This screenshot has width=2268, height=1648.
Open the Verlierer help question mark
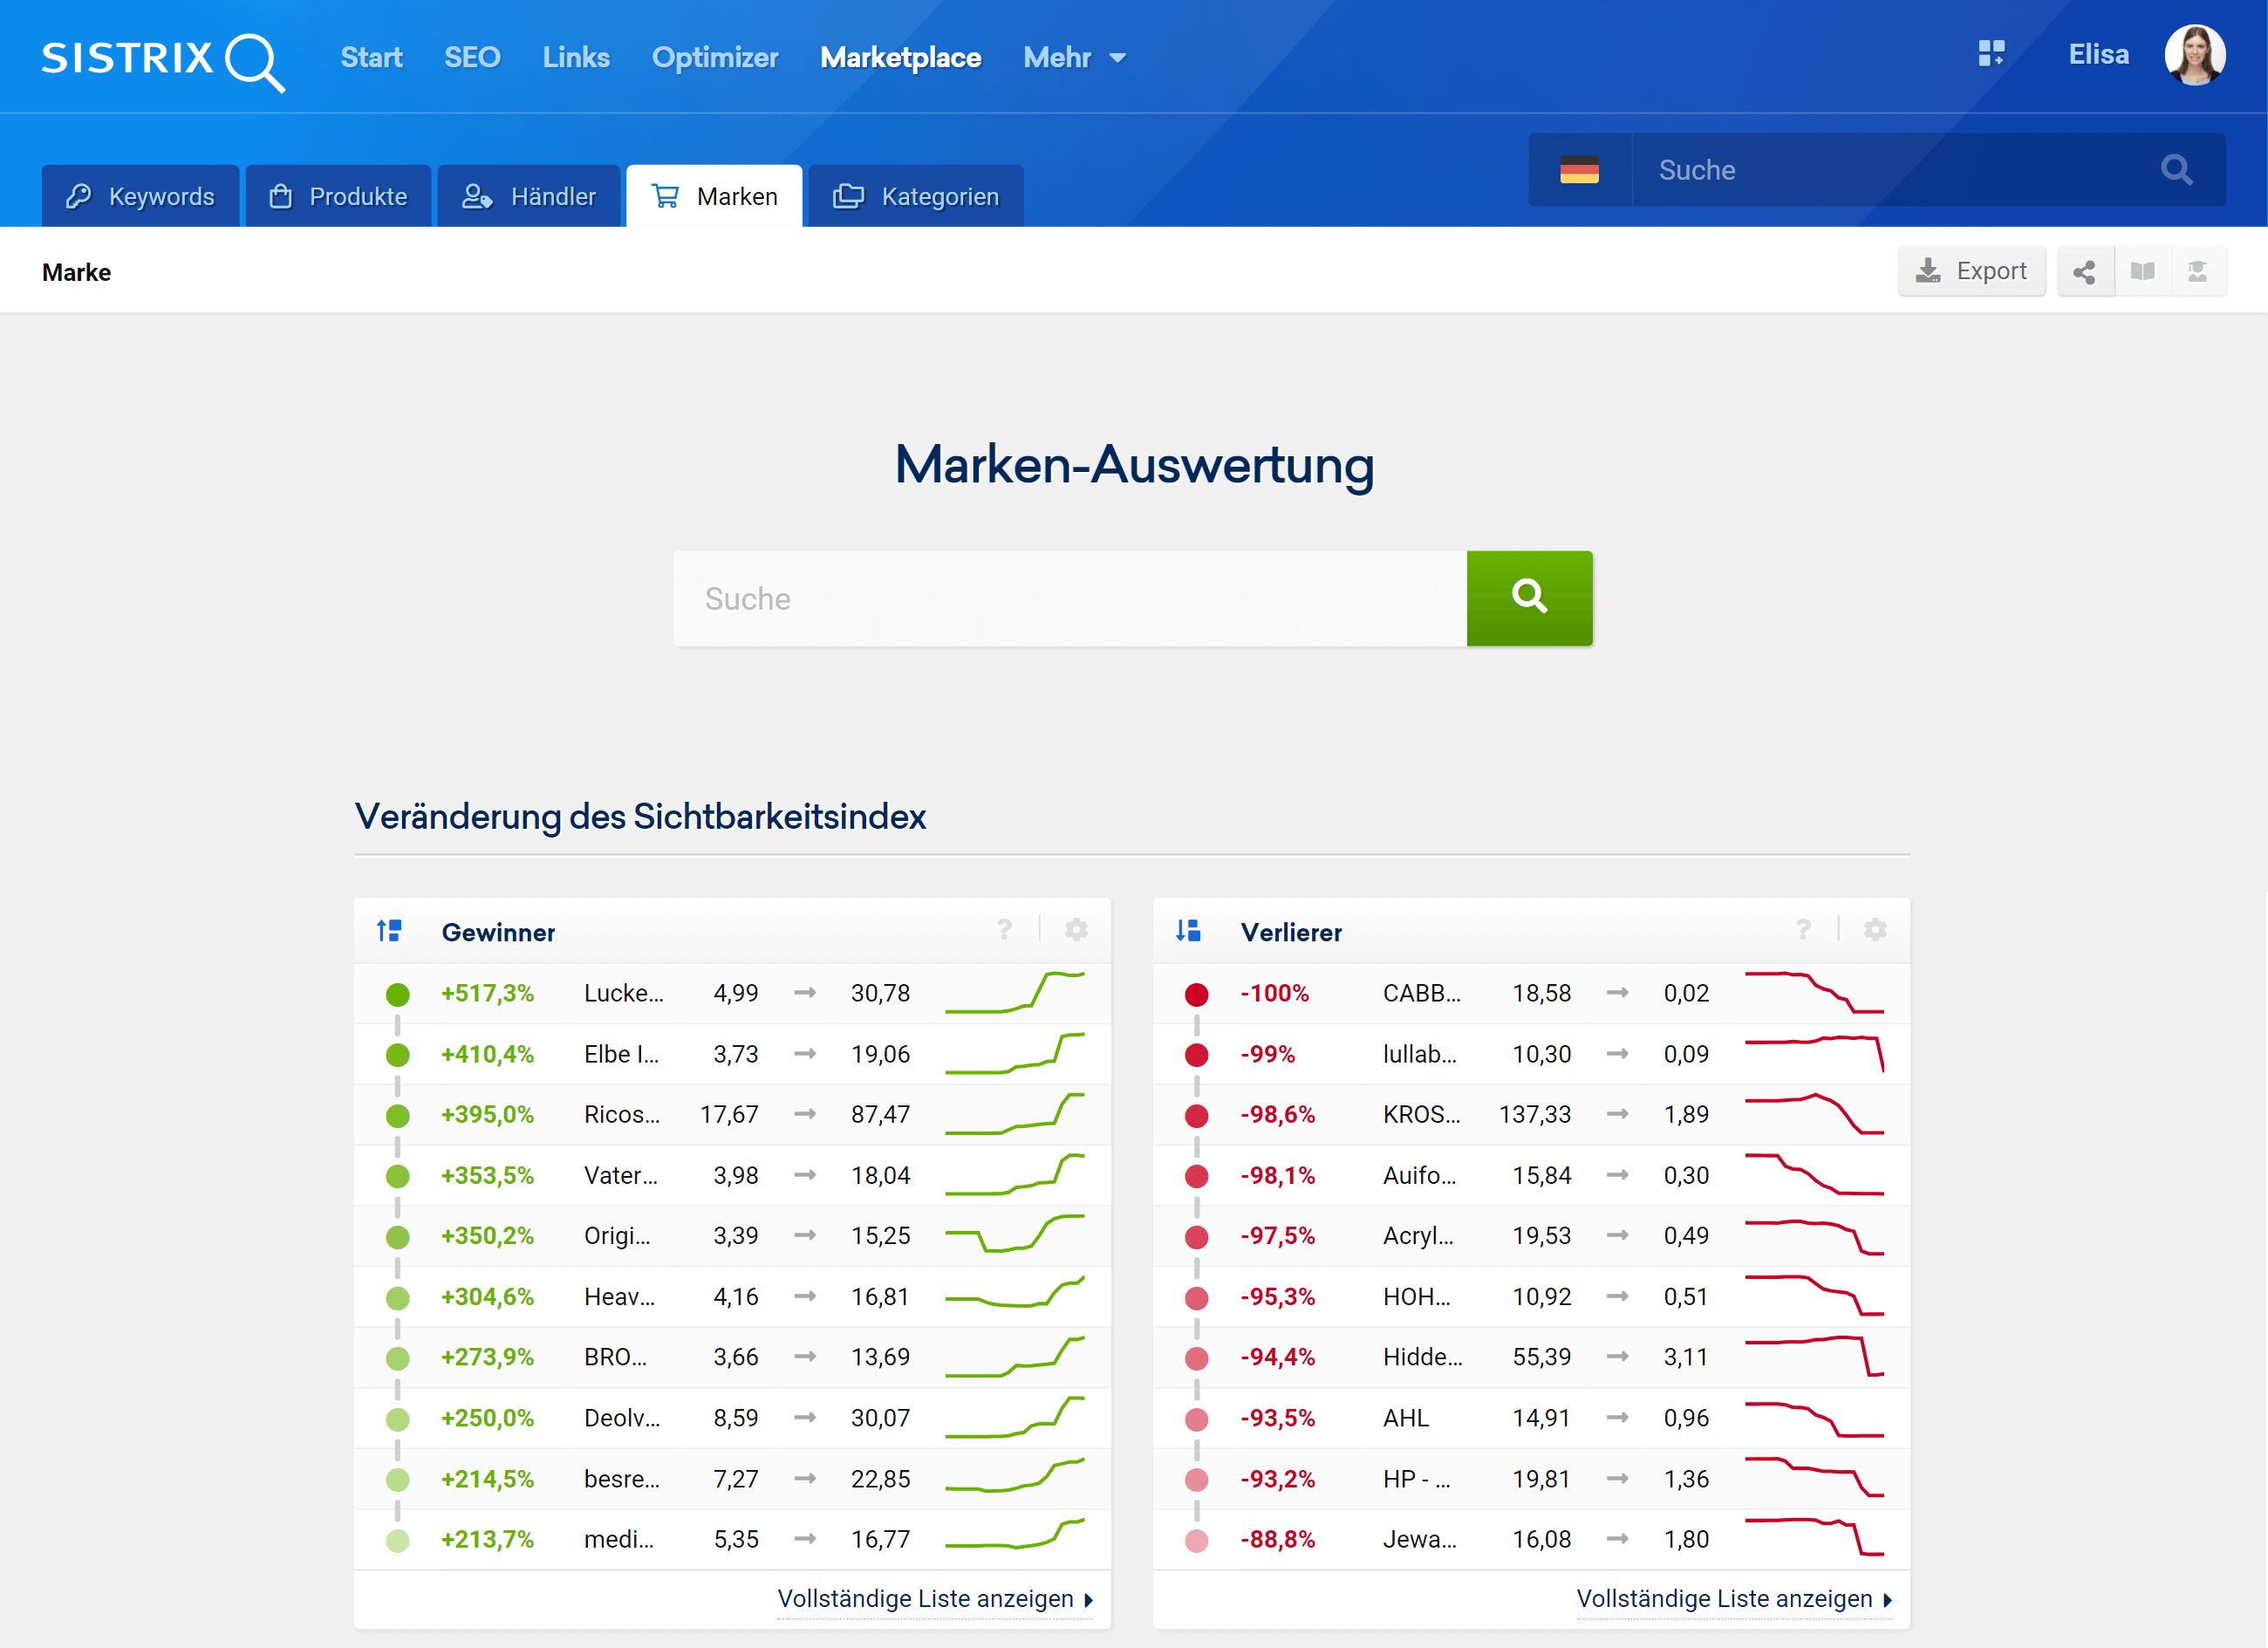[1803, 930]
